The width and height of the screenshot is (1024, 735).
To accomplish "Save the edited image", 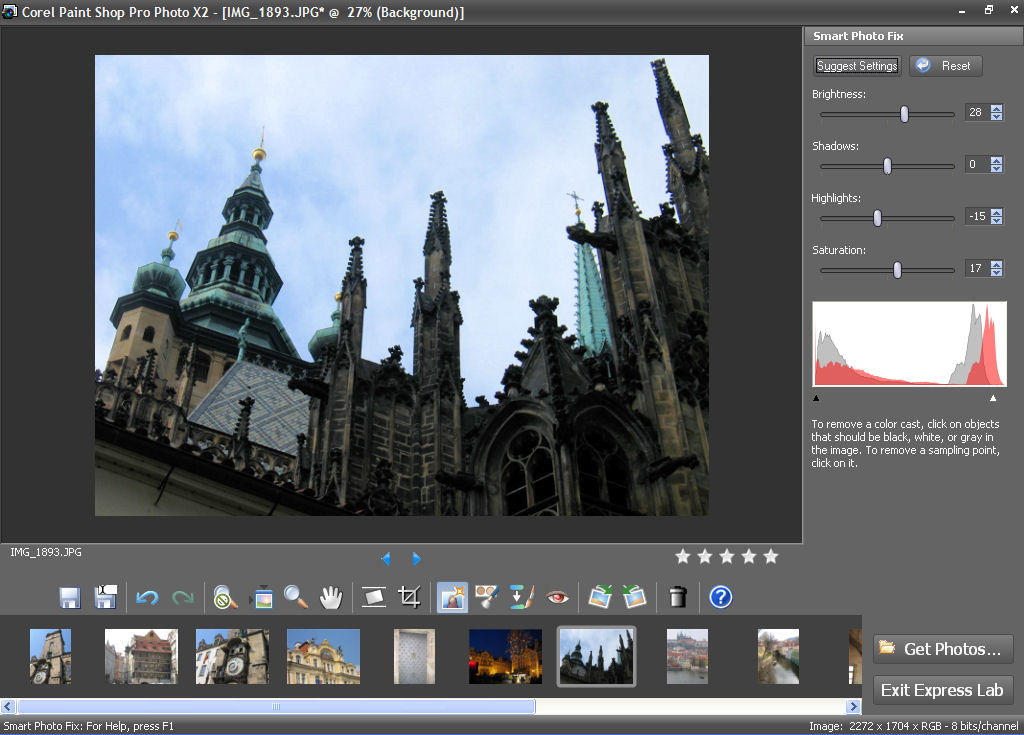I will (68, 597).
